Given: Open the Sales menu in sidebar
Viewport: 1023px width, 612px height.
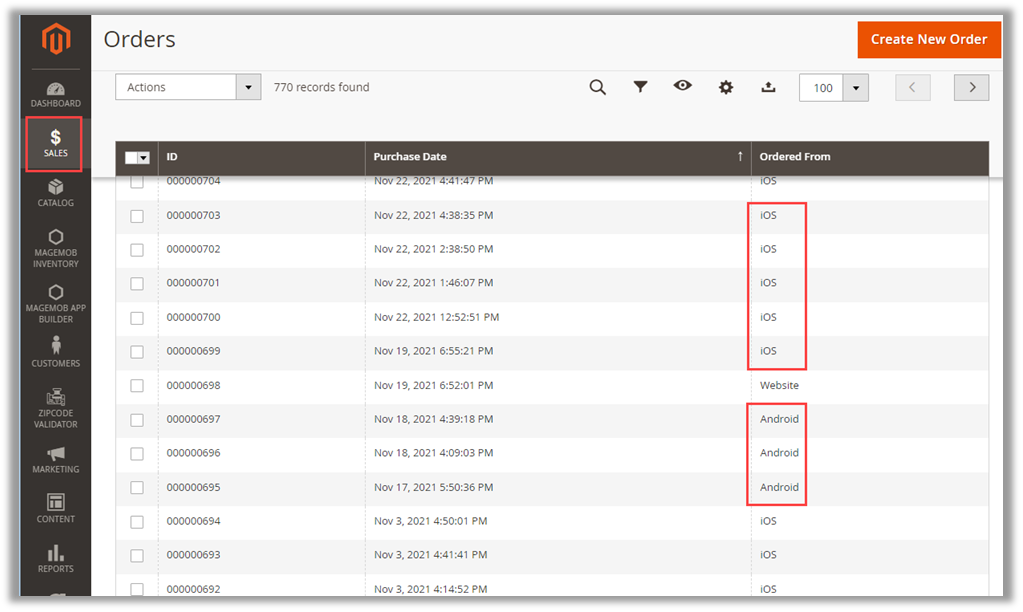Looking at the screenshot, I should 56,144.
